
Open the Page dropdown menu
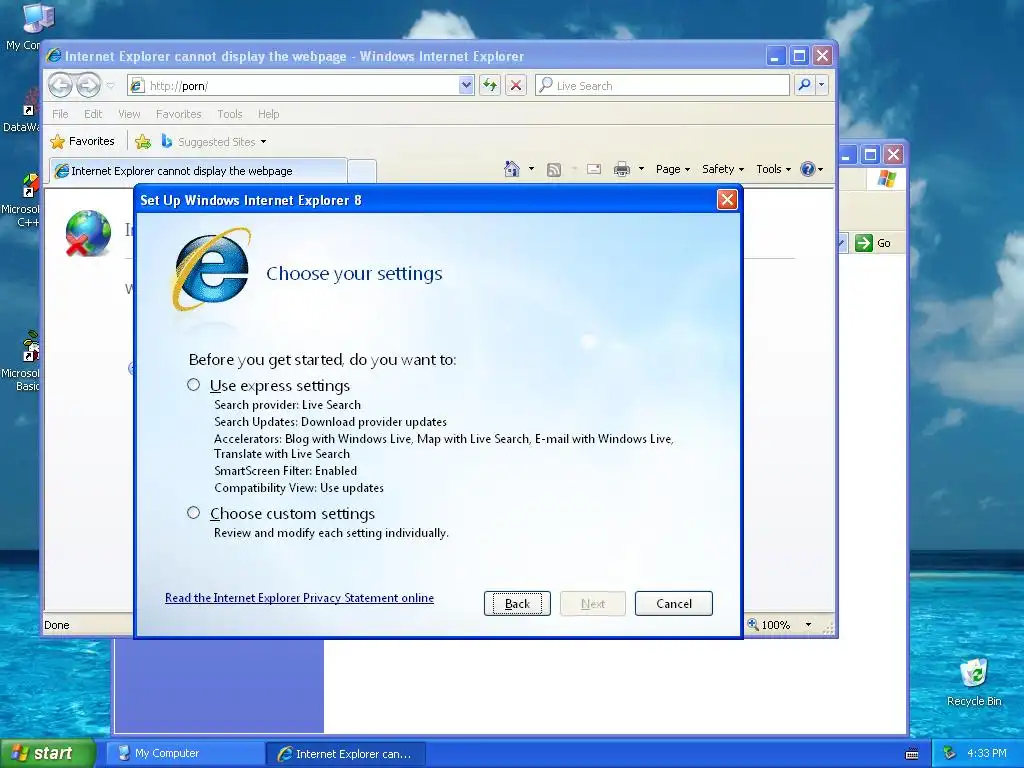click(673, 169)
